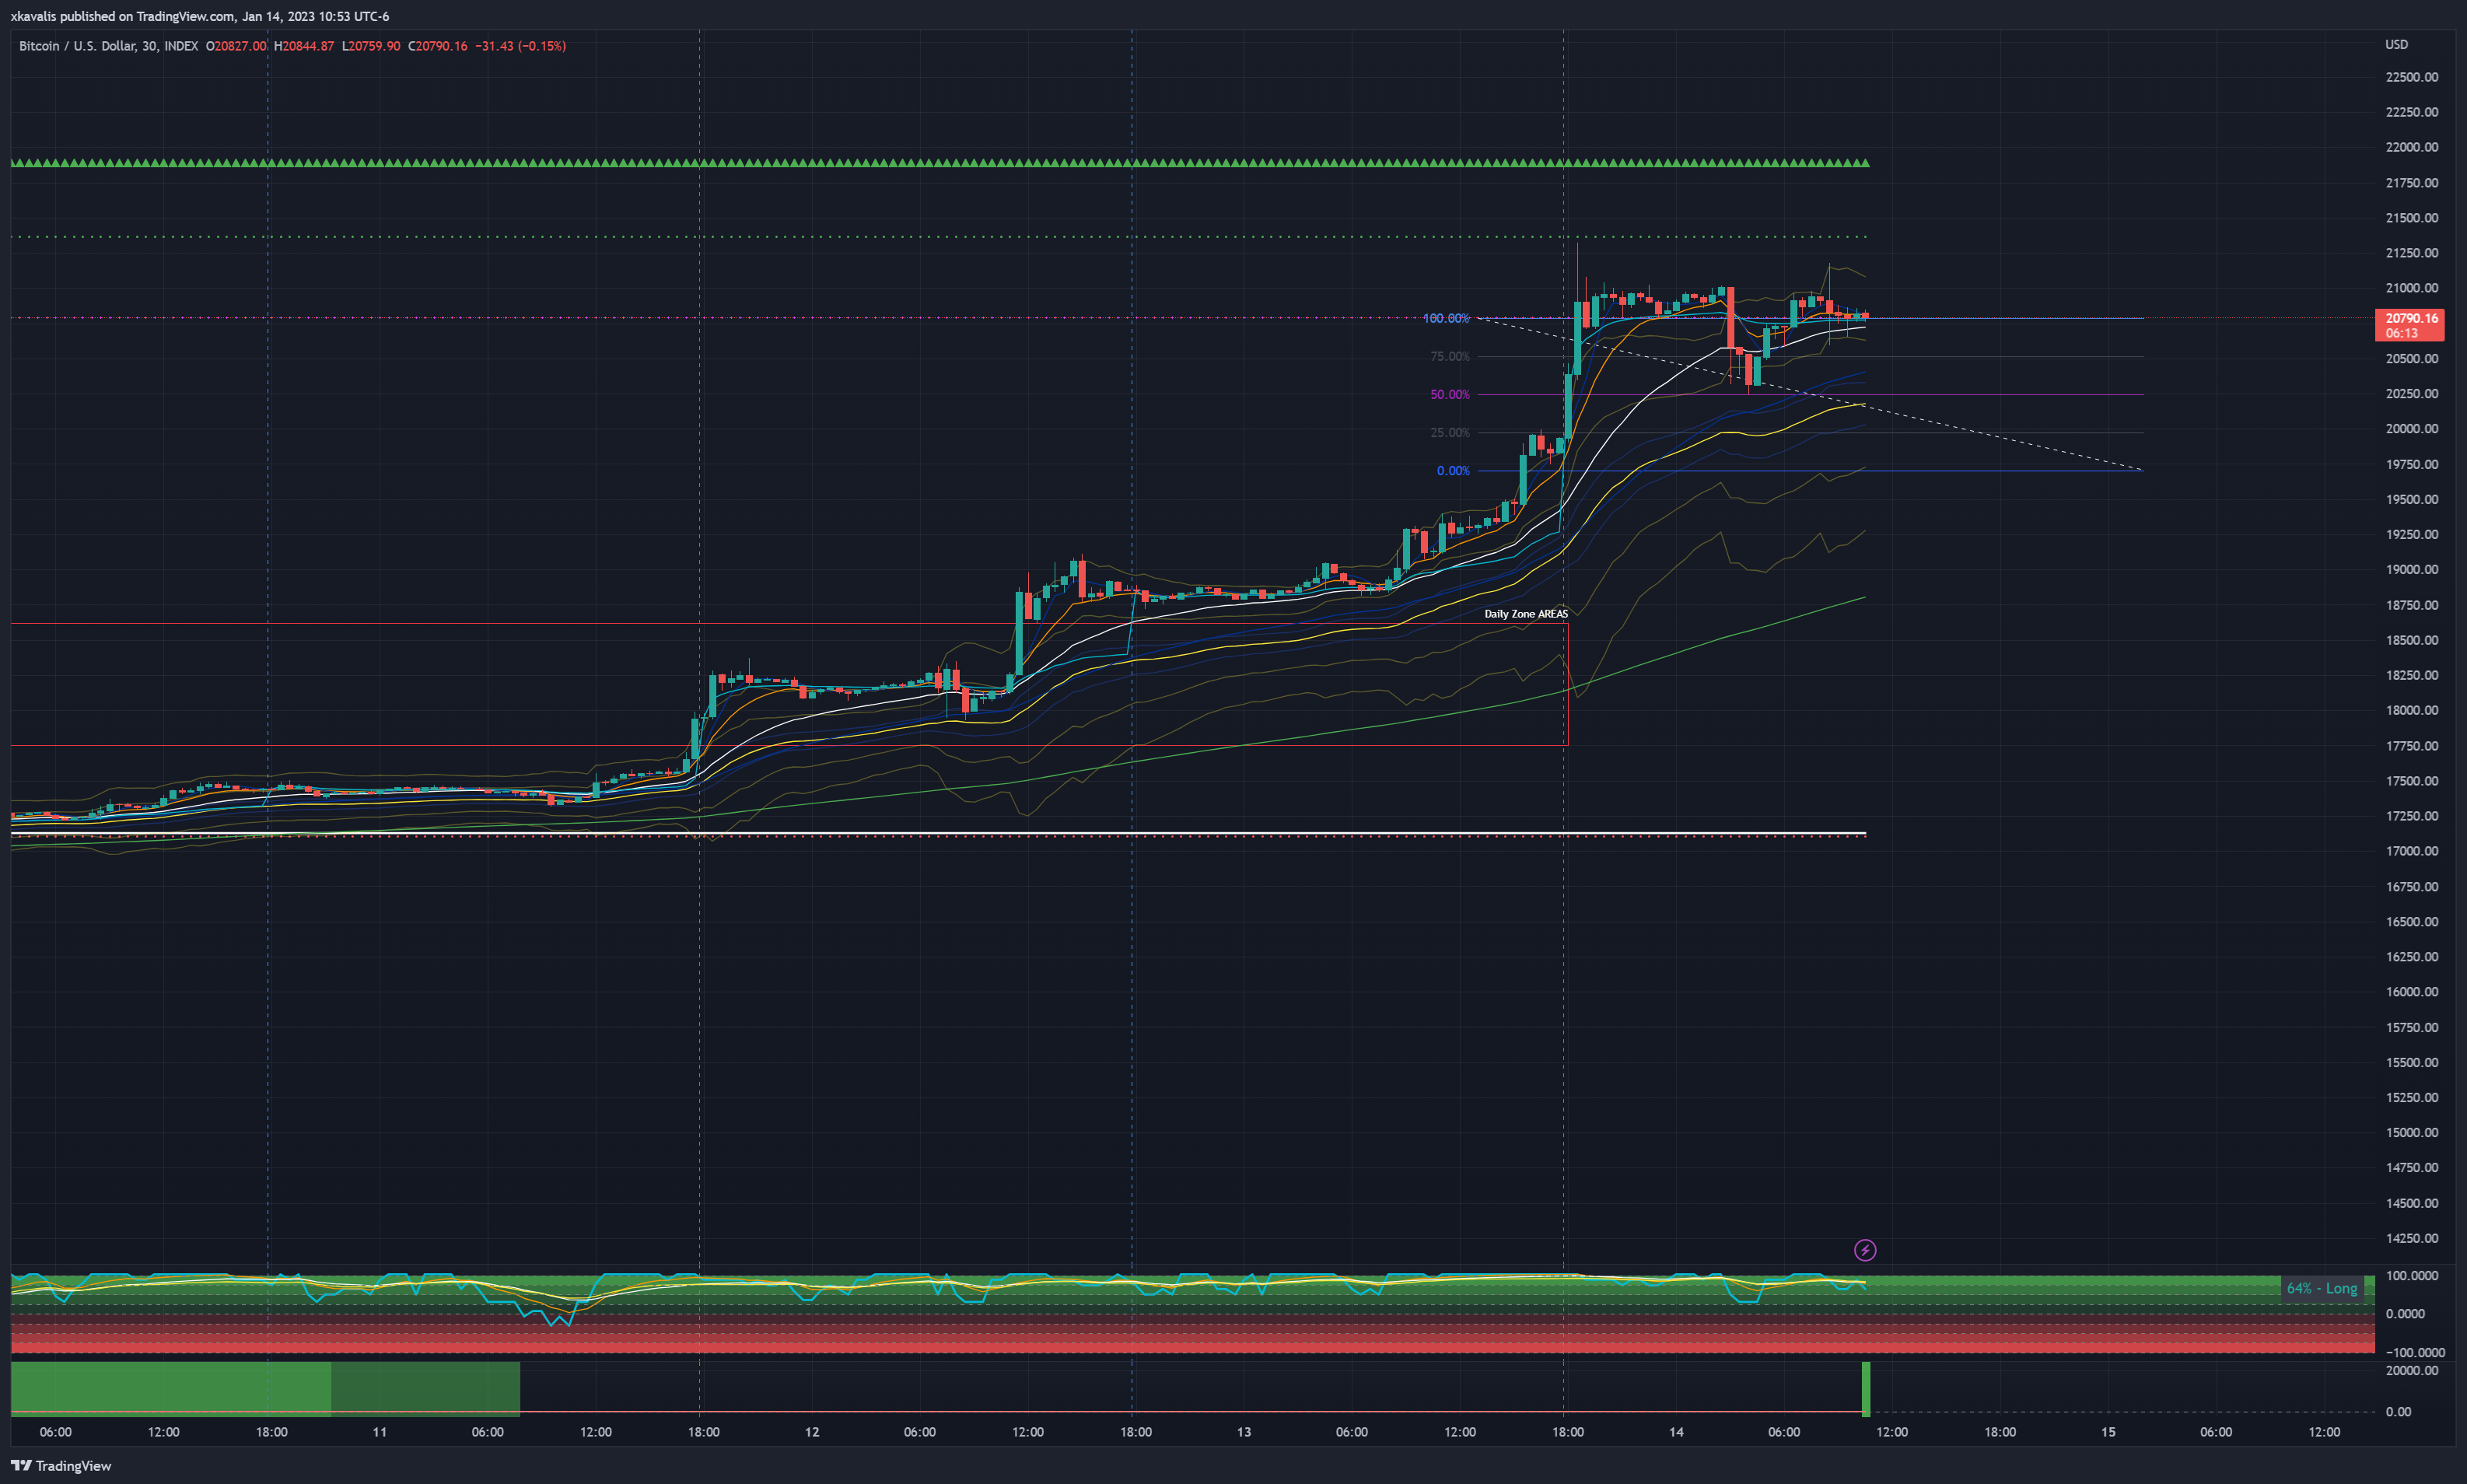Click the 18500.00 price axis label
The width and height of the screenshot is (2467, 1484).
click(x=2411, y=640)
